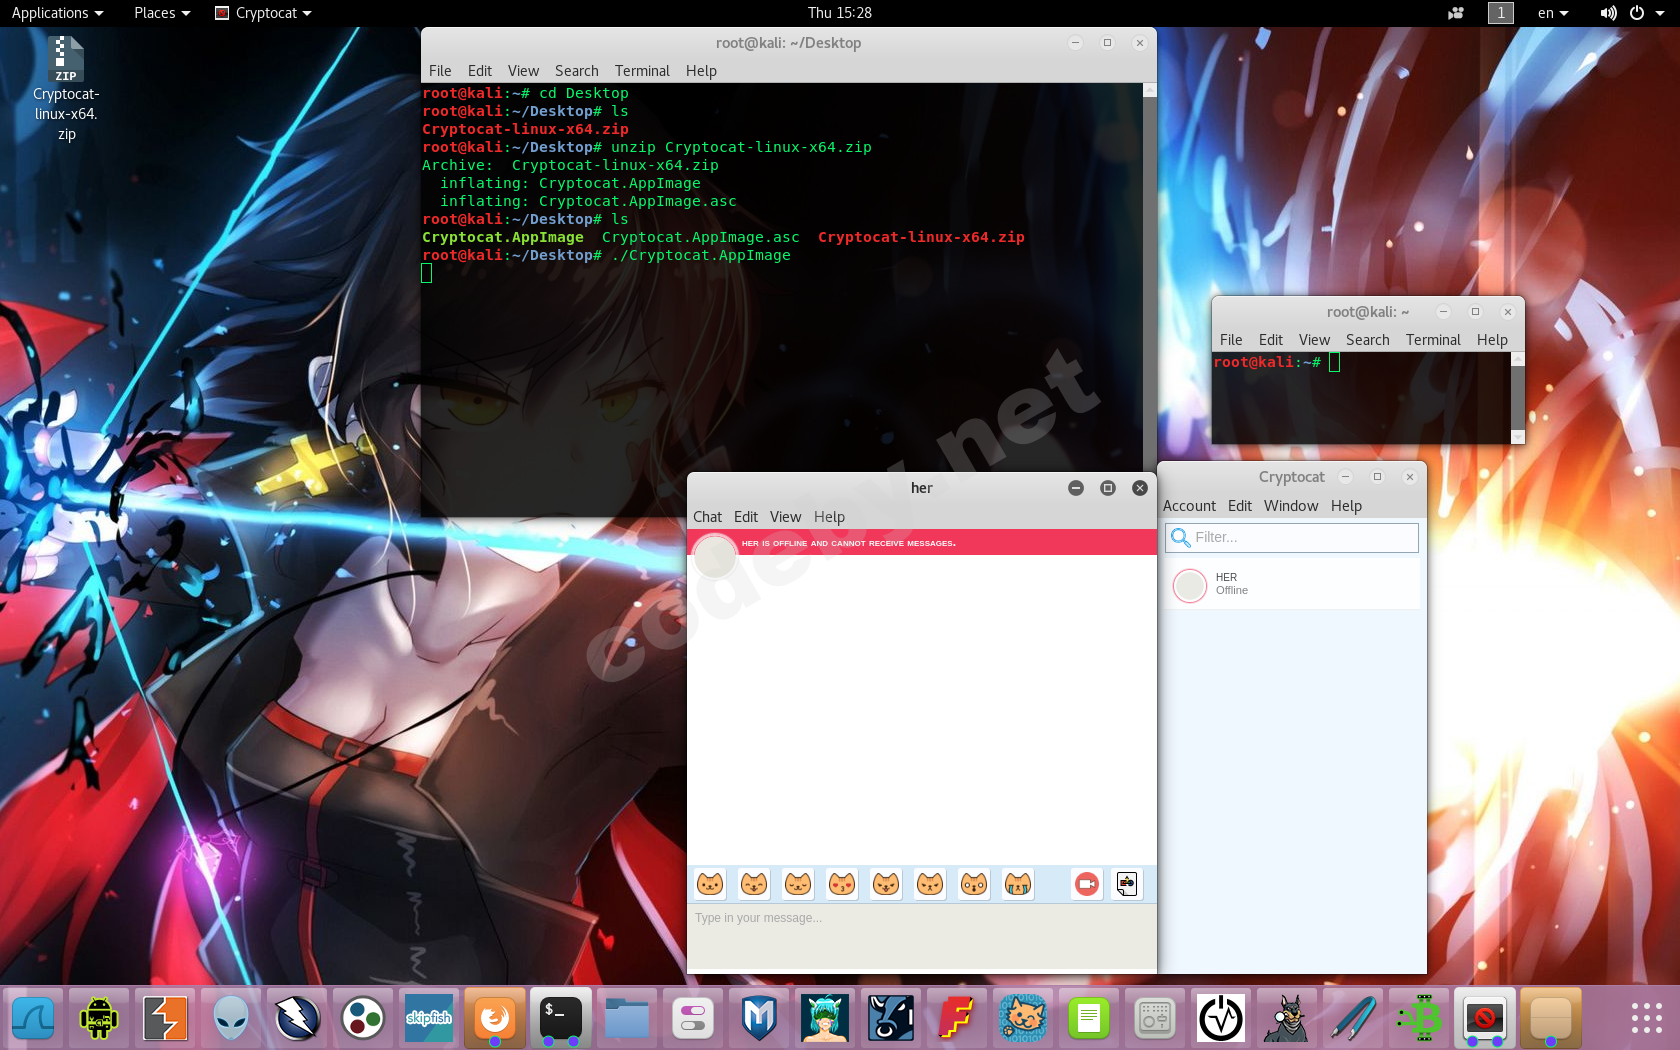
Task: Launch Wireshark from the dock
Action: [x=33, y=1019]
